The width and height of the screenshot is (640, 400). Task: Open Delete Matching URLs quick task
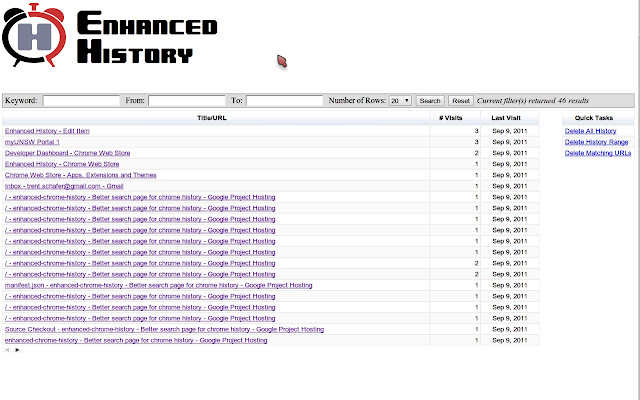598,153
